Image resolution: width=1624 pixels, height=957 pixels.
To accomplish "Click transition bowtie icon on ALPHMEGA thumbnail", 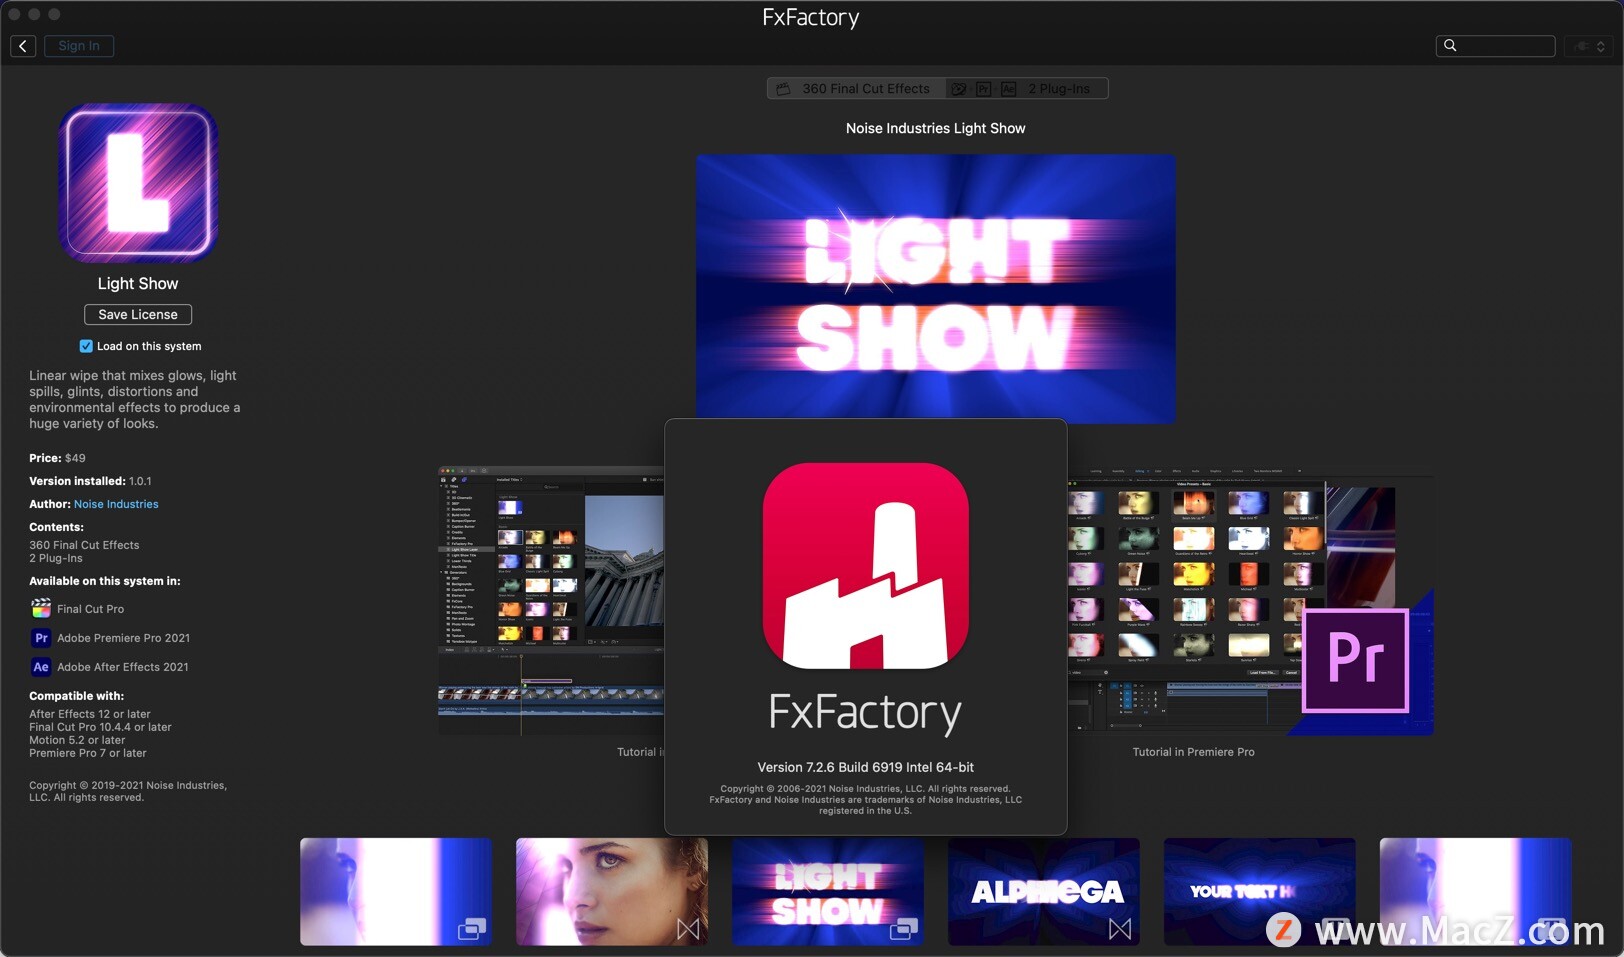I will pos(1120,929).
